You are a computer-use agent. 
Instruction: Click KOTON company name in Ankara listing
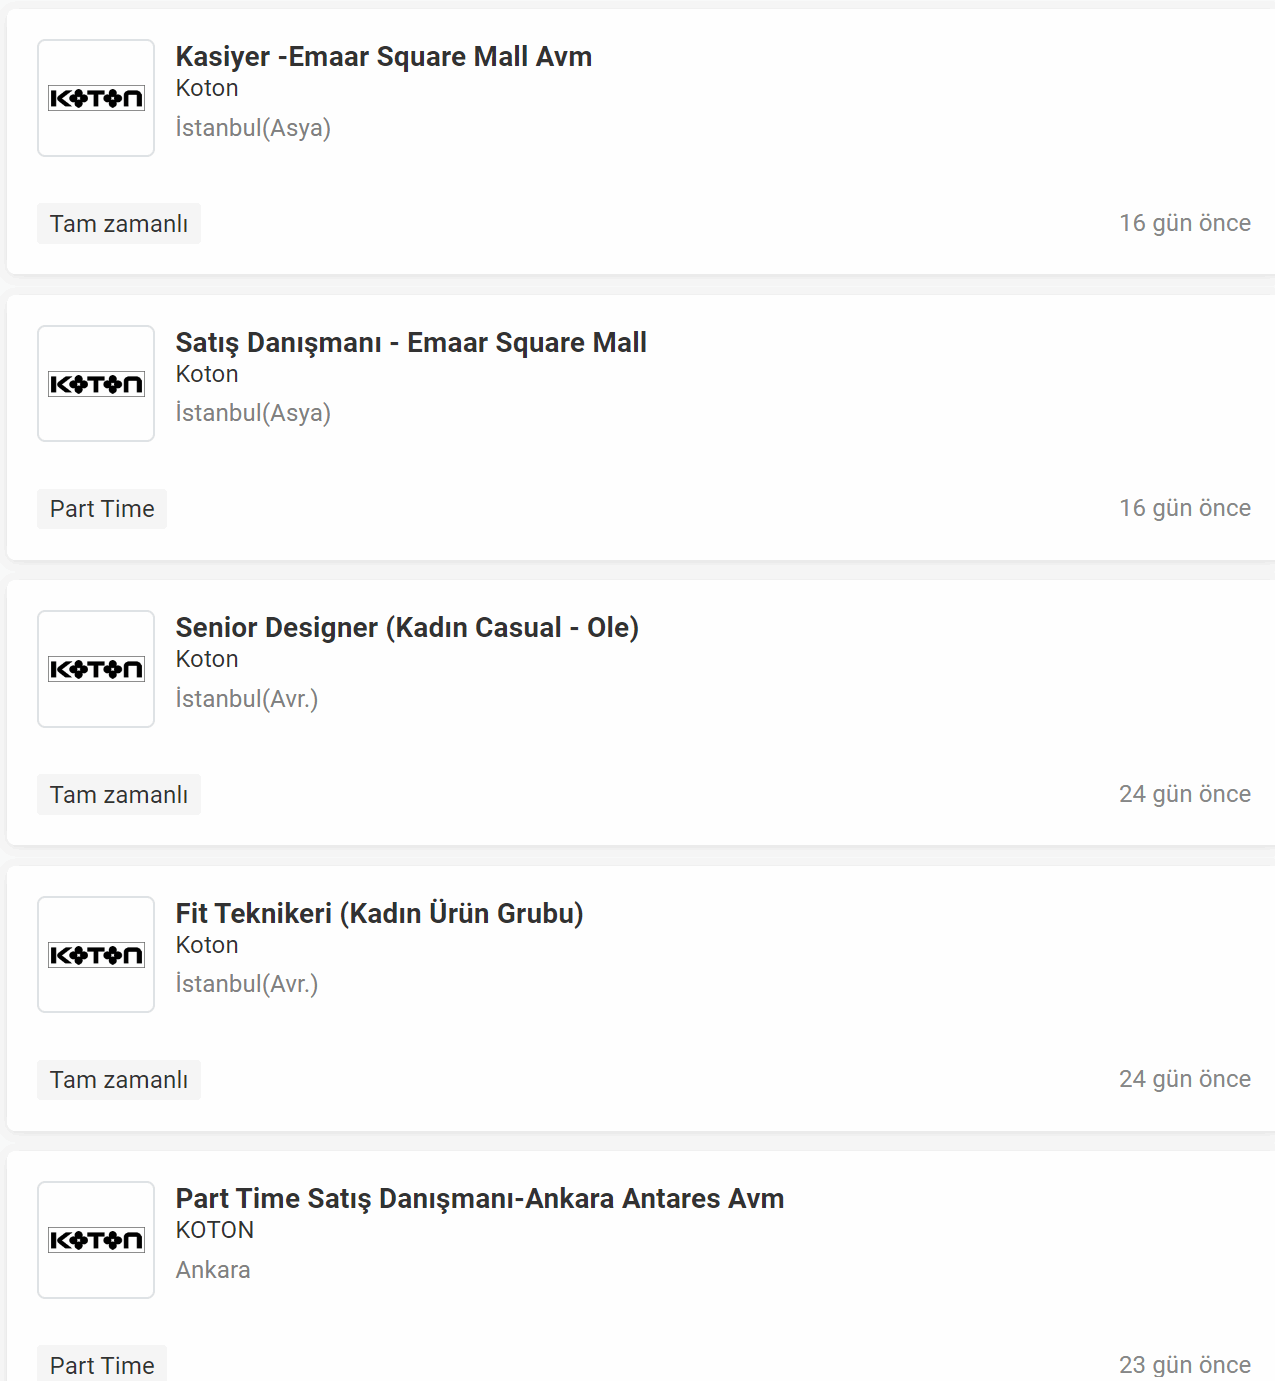pos(215,1231)
